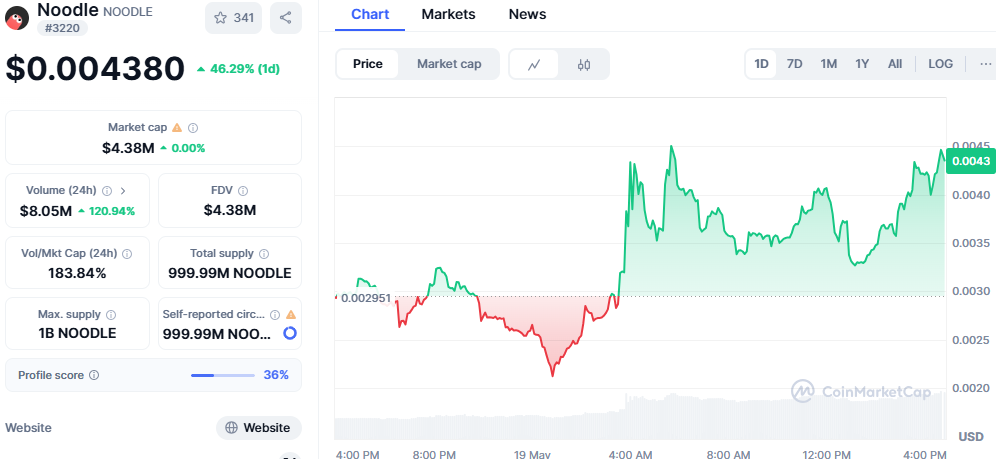Open the Chart tab
This screenshot has height=459, width=996.
pos(370,15)
